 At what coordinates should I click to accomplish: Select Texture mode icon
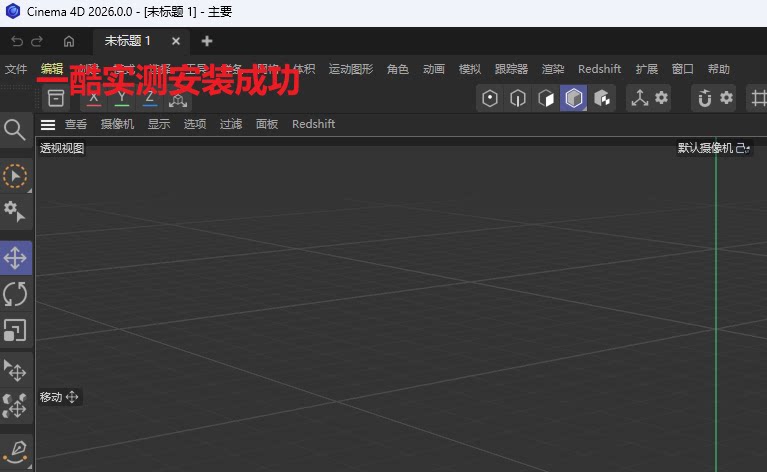click(602, 98)
